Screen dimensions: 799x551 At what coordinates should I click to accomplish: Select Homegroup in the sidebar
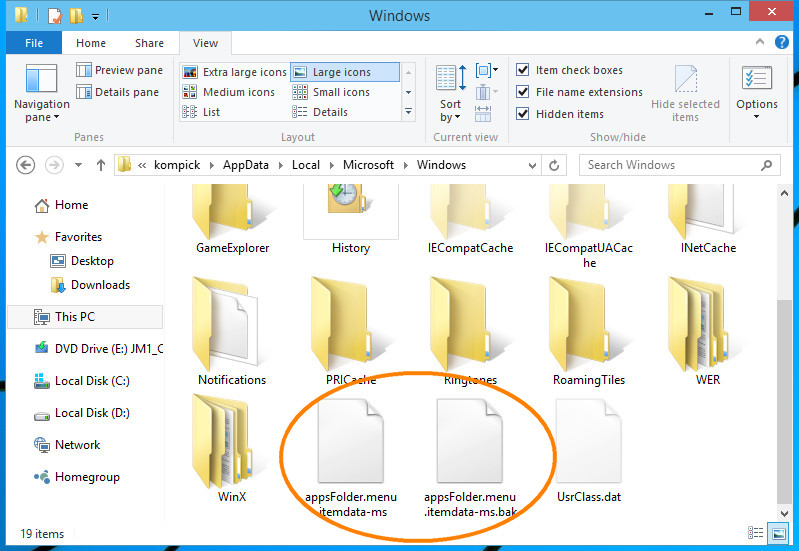[x=76, y=477]
